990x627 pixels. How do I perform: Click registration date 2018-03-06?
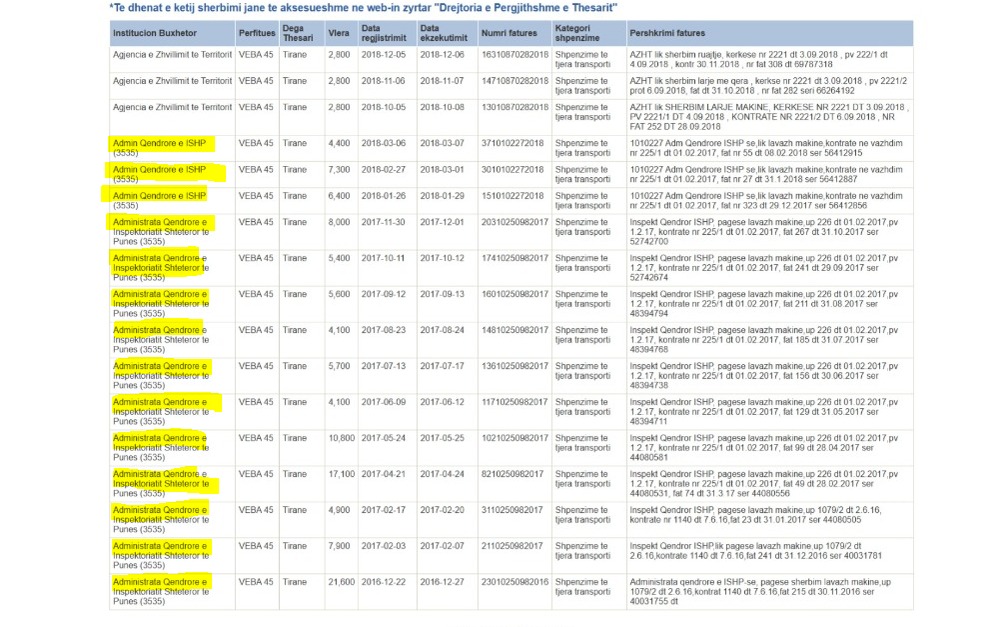[x=385, y=144]
